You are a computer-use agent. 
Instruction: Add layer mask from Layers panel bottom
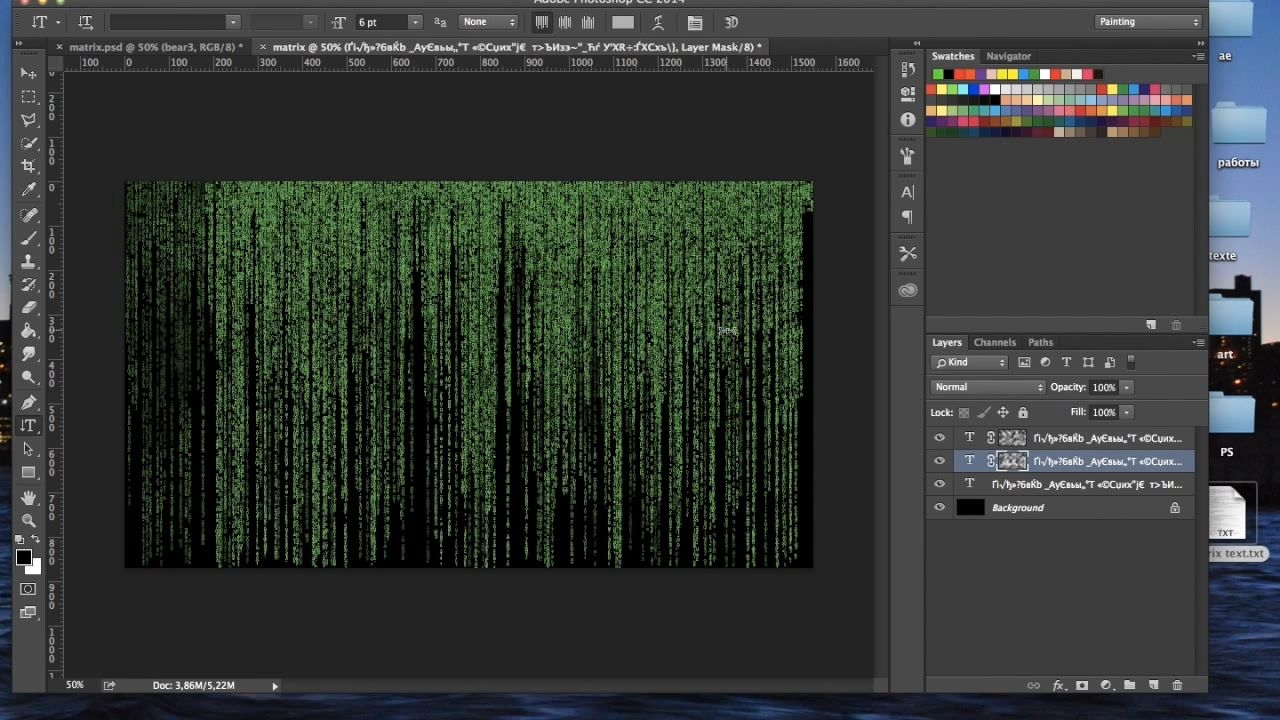click(x=1082, y=686)
